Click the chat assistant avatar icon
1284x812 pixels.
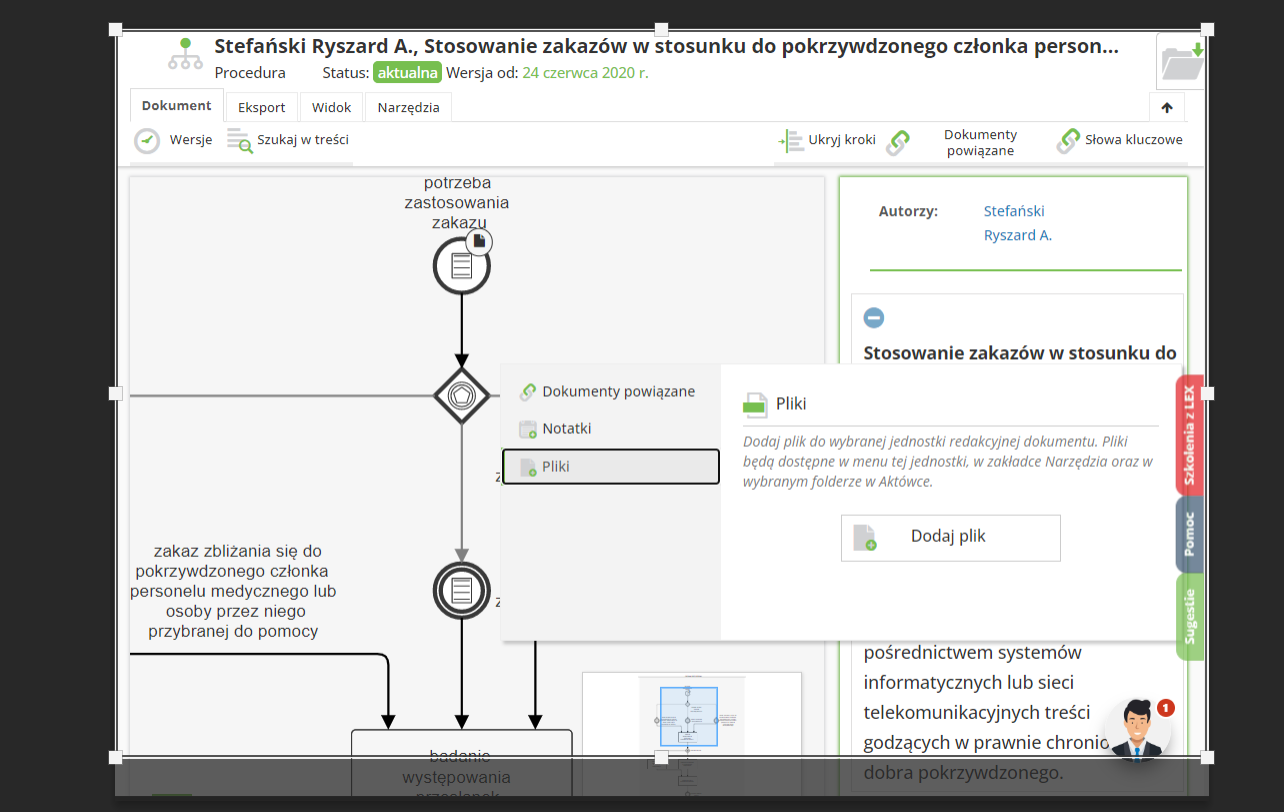click(x=1136, y=730)
